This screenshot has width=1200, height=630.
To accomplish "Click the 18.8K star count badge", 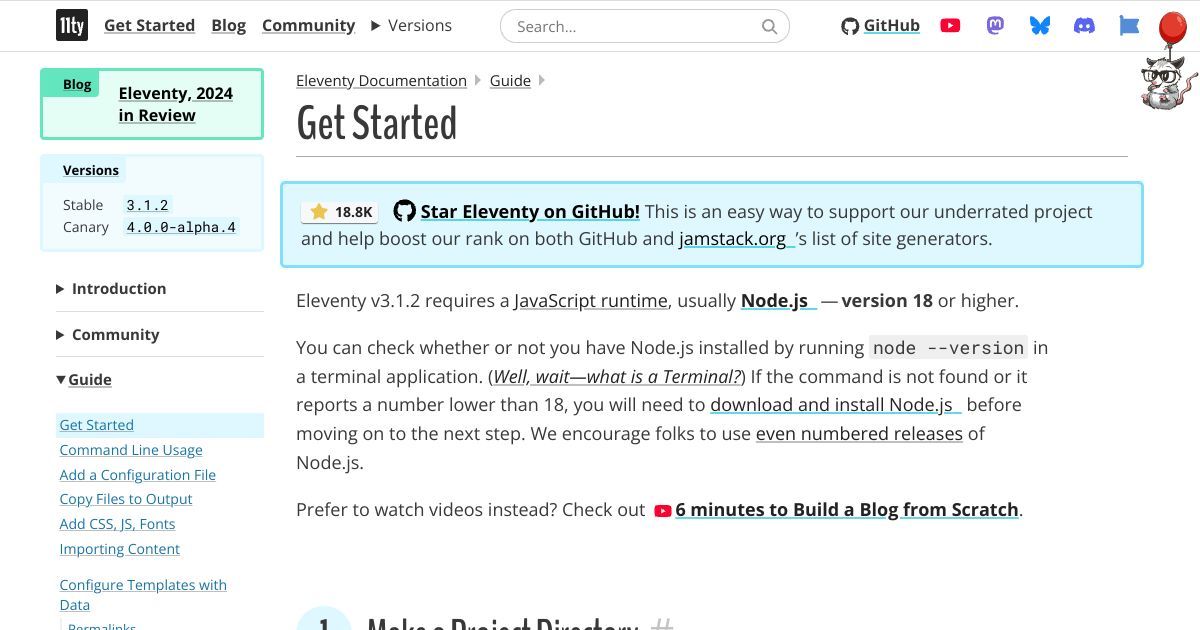I will 341,212.
